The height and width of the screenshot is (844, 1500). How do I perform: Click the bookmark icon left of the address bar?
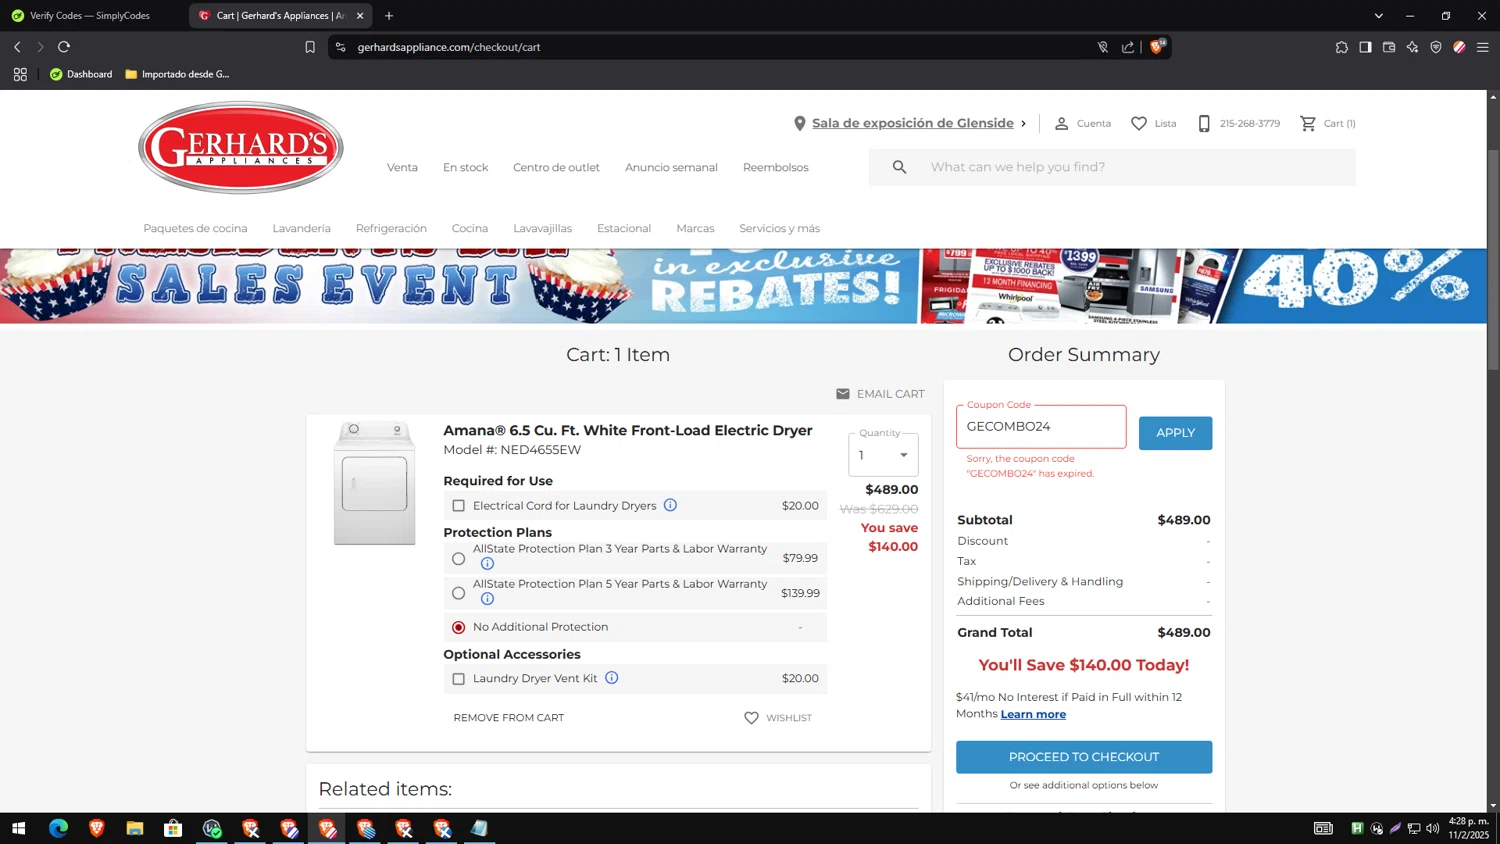tap(310, 47)
